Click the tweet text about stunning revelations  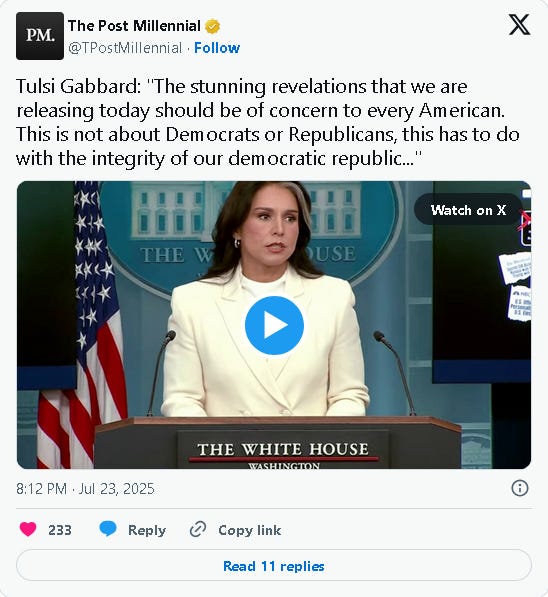[268, 122]
